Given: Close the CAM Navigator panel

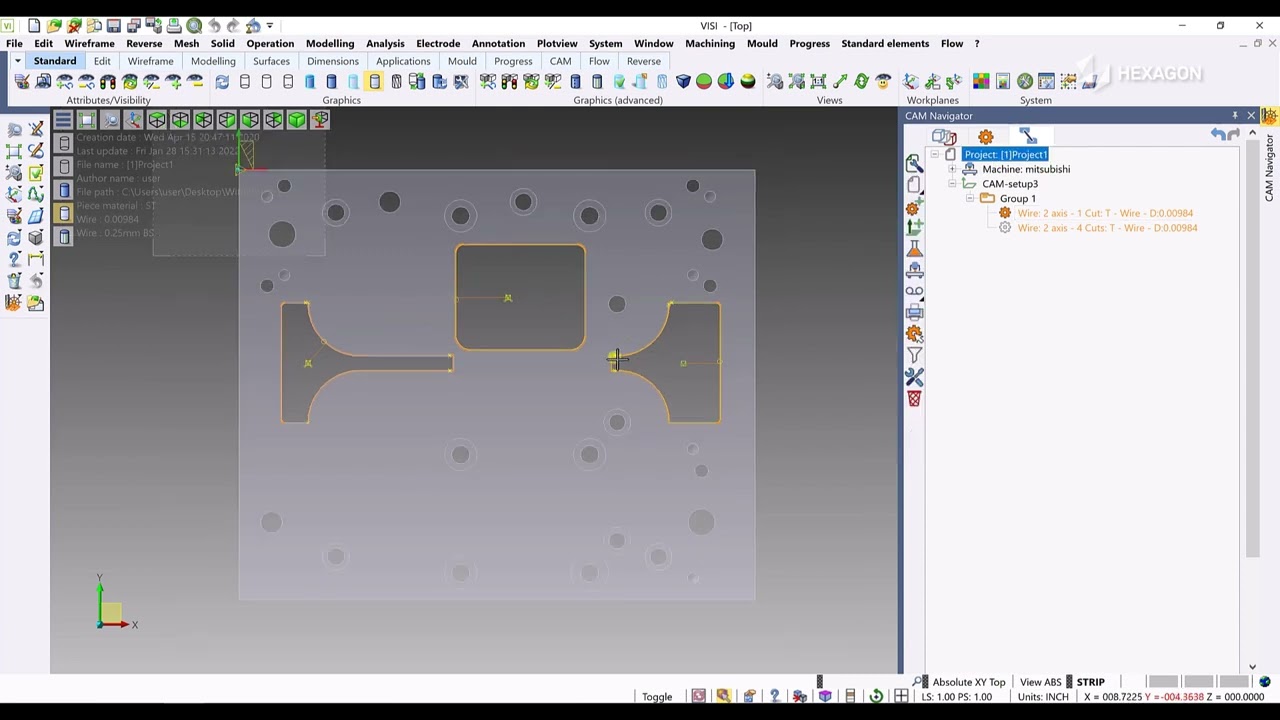Looking at the screenshot, I should 1251,116.
